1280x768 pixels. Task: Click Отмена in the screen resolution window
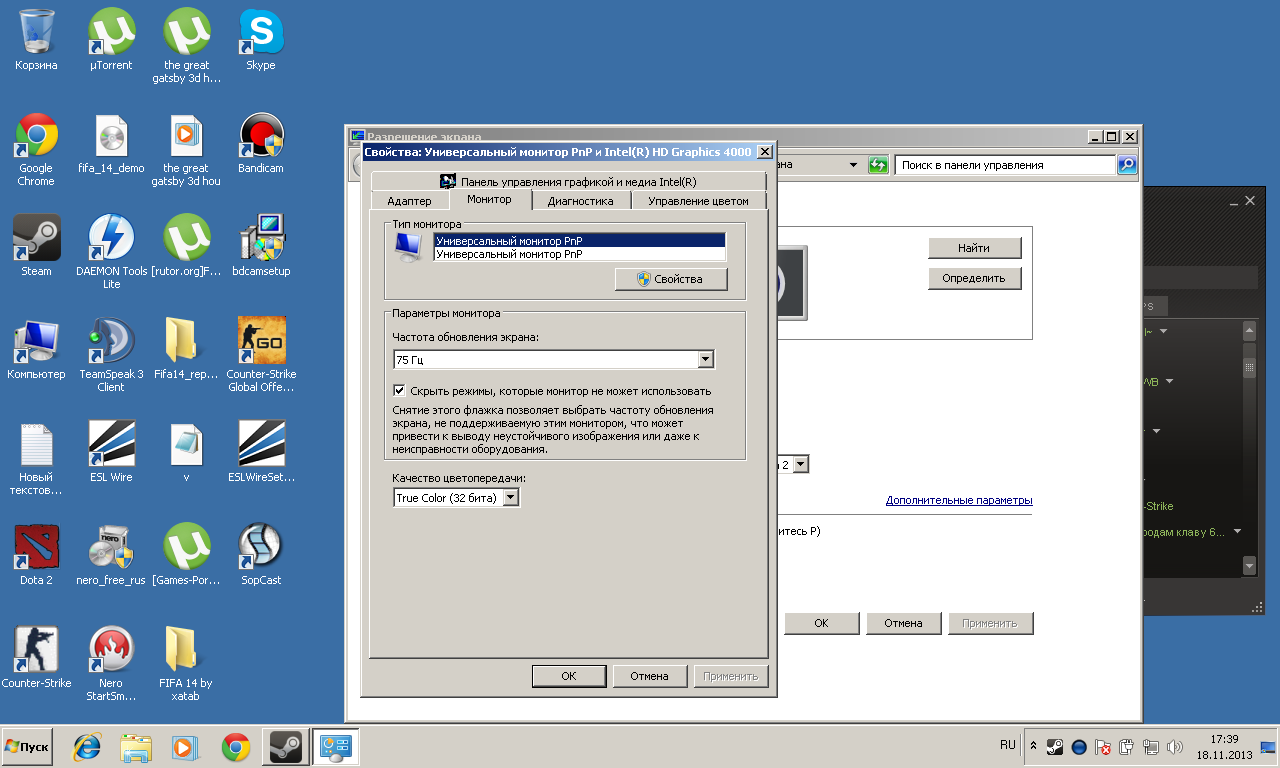(903, 623)
